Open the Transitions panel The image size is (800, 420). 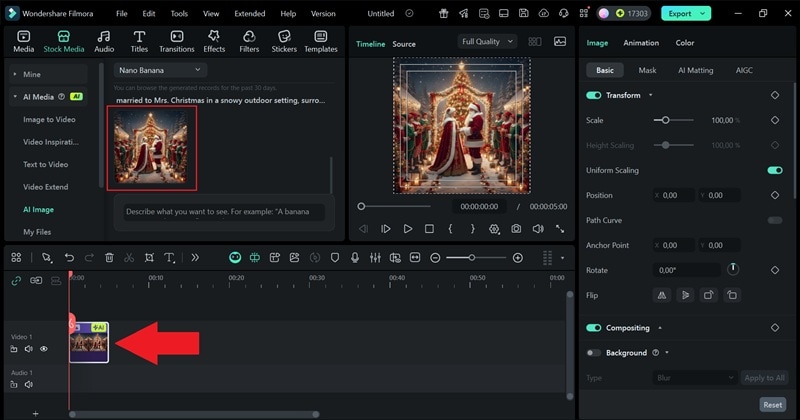(177, 42)
